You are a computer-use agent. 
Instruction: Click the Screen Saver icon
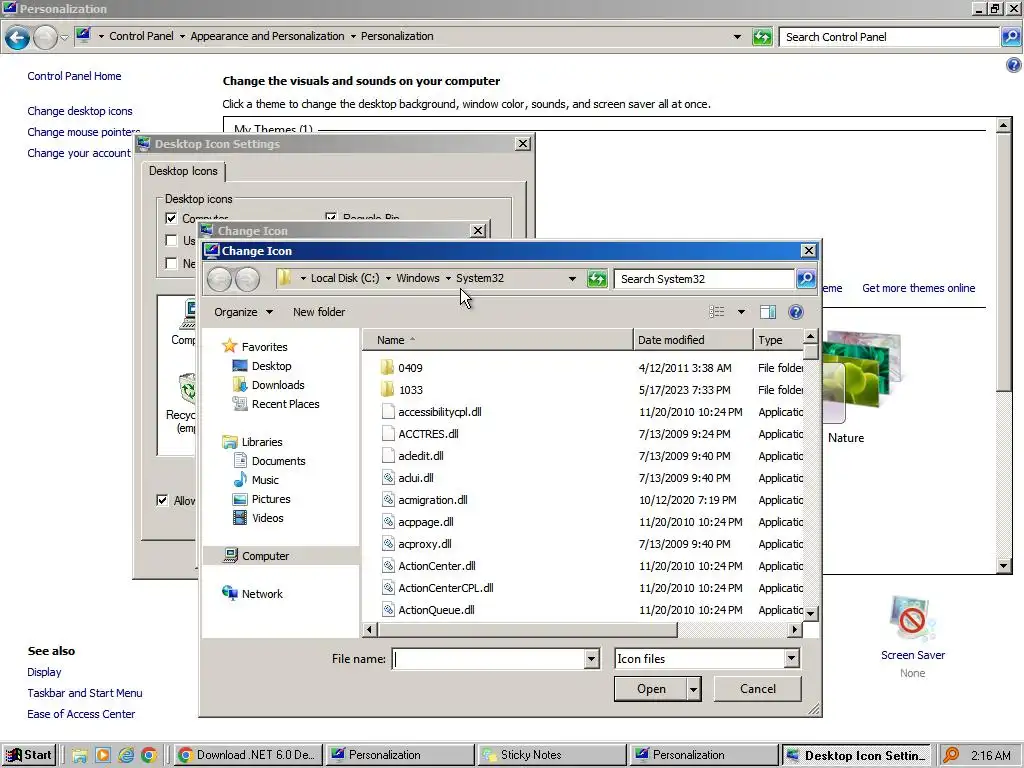[x=912, y=619]
